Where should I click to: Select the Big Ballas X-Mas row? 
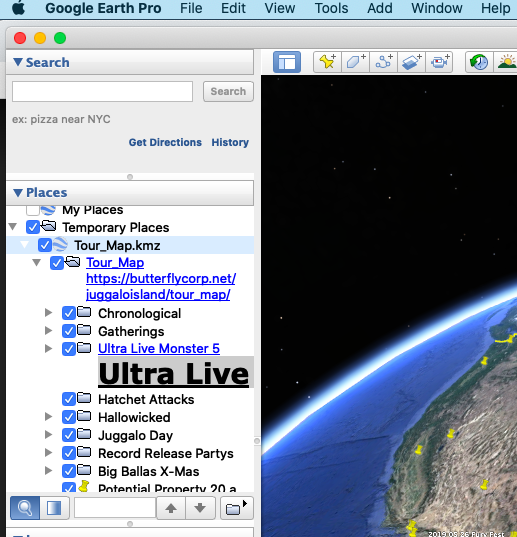point(130,471)
